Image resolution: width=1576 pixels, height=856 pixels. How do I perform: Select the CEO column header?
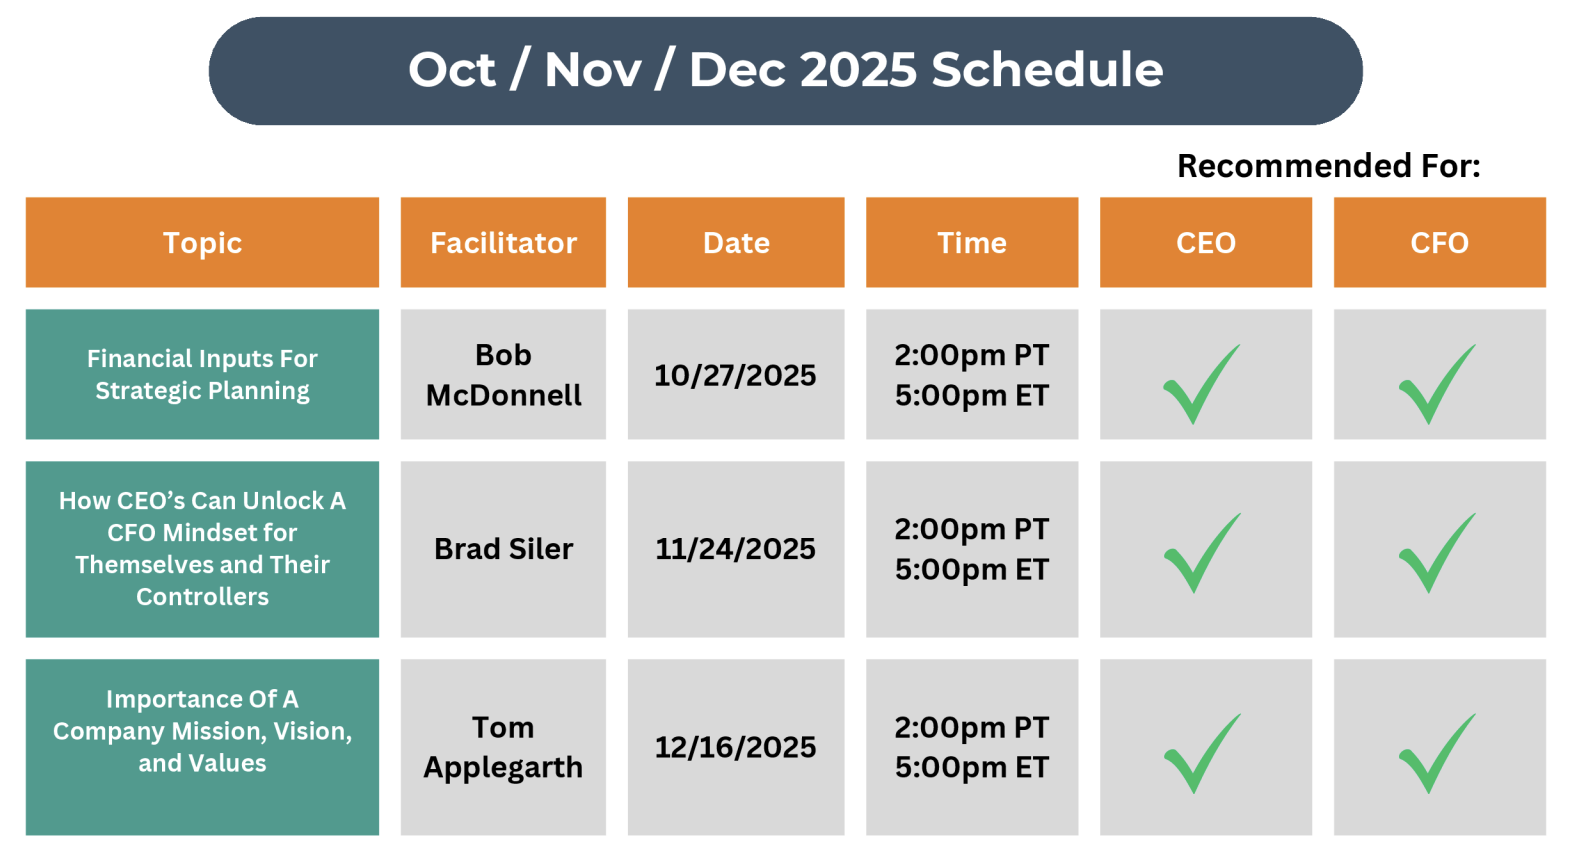point(1205,243)
